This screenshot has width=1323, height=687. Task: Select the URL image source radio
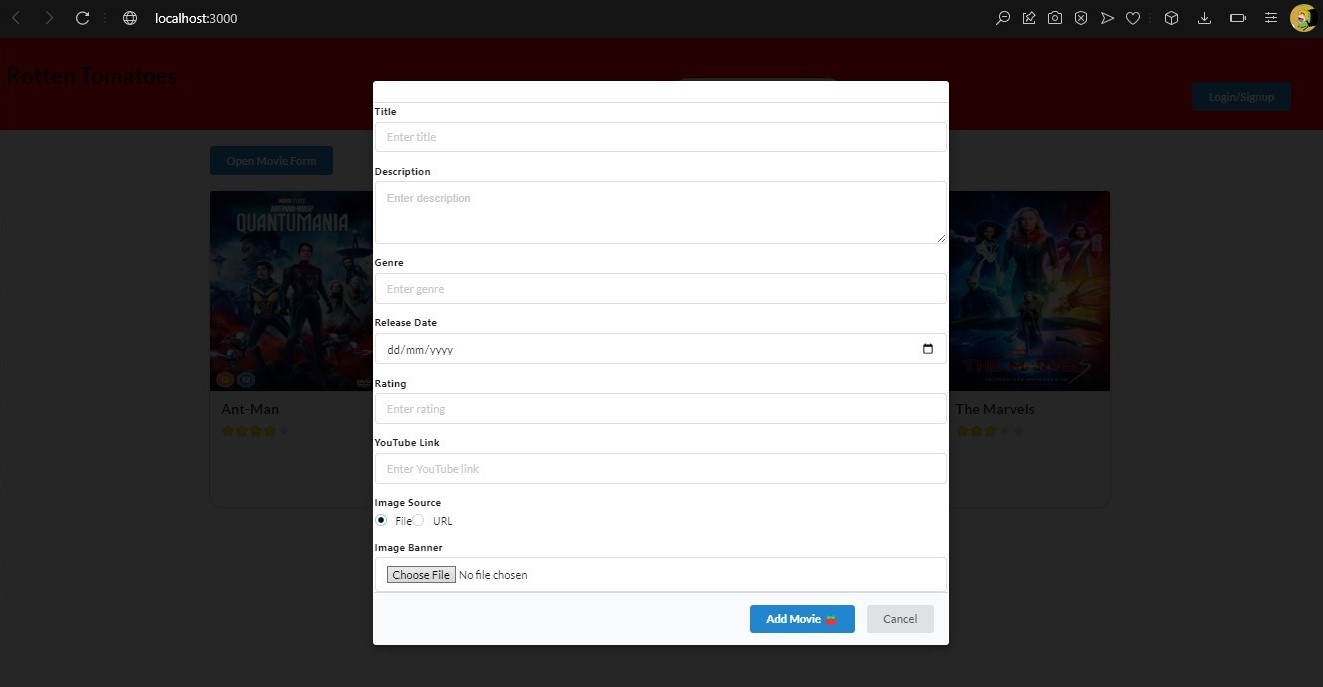(419, 520)
